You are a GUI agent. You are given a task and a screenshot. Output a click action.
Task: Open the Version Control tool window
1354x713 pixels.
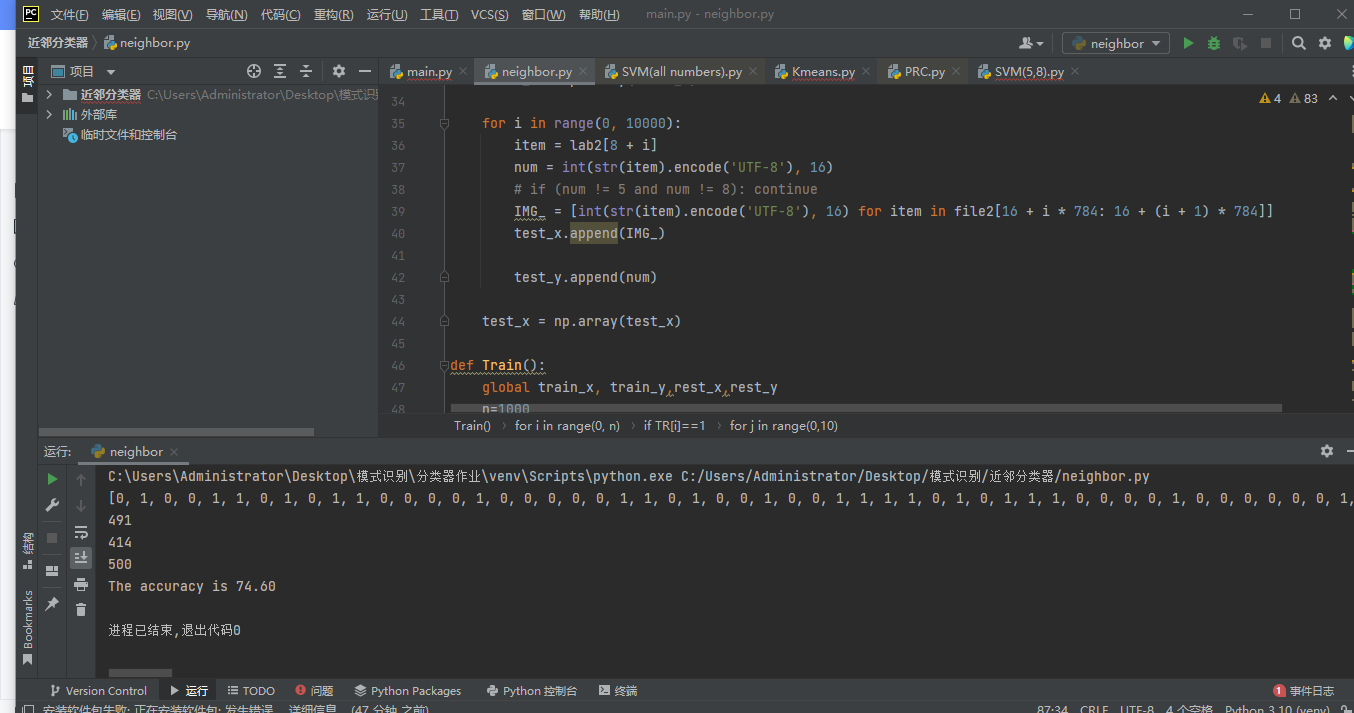tap(98, 690)
